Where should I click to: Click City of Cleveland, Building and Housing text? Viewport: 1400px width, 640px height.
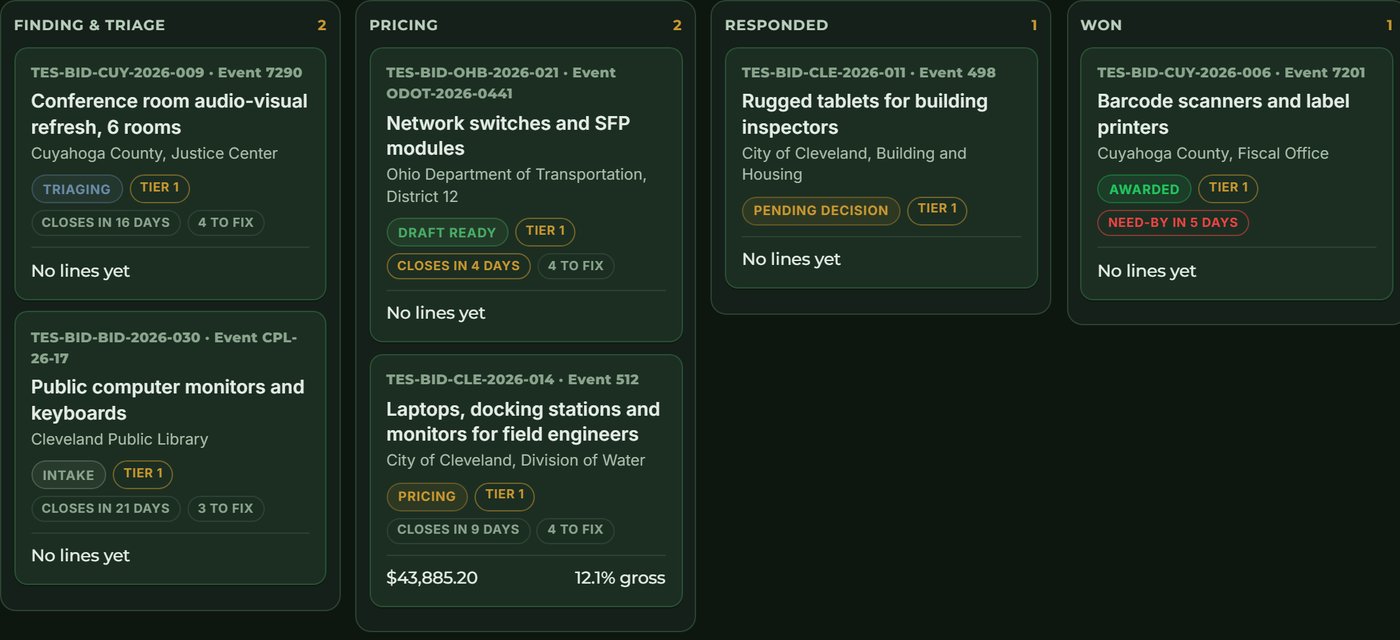[x=854, y=164]
